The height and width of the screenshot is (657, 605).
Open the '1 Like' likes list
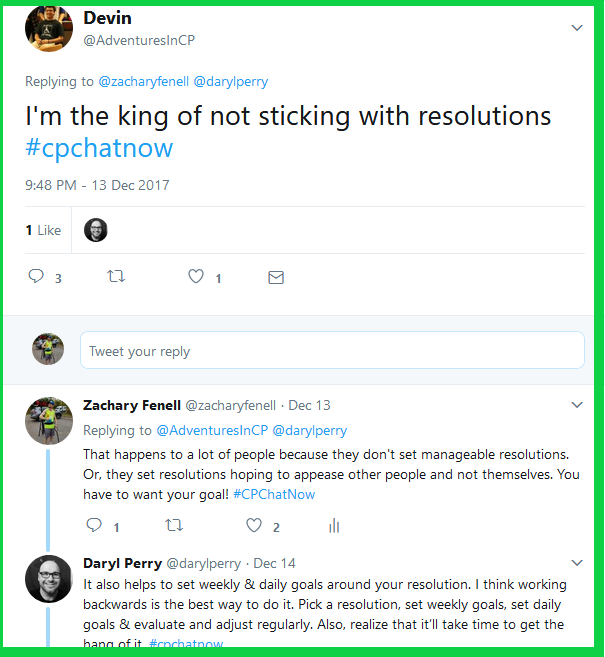(43, 230)
